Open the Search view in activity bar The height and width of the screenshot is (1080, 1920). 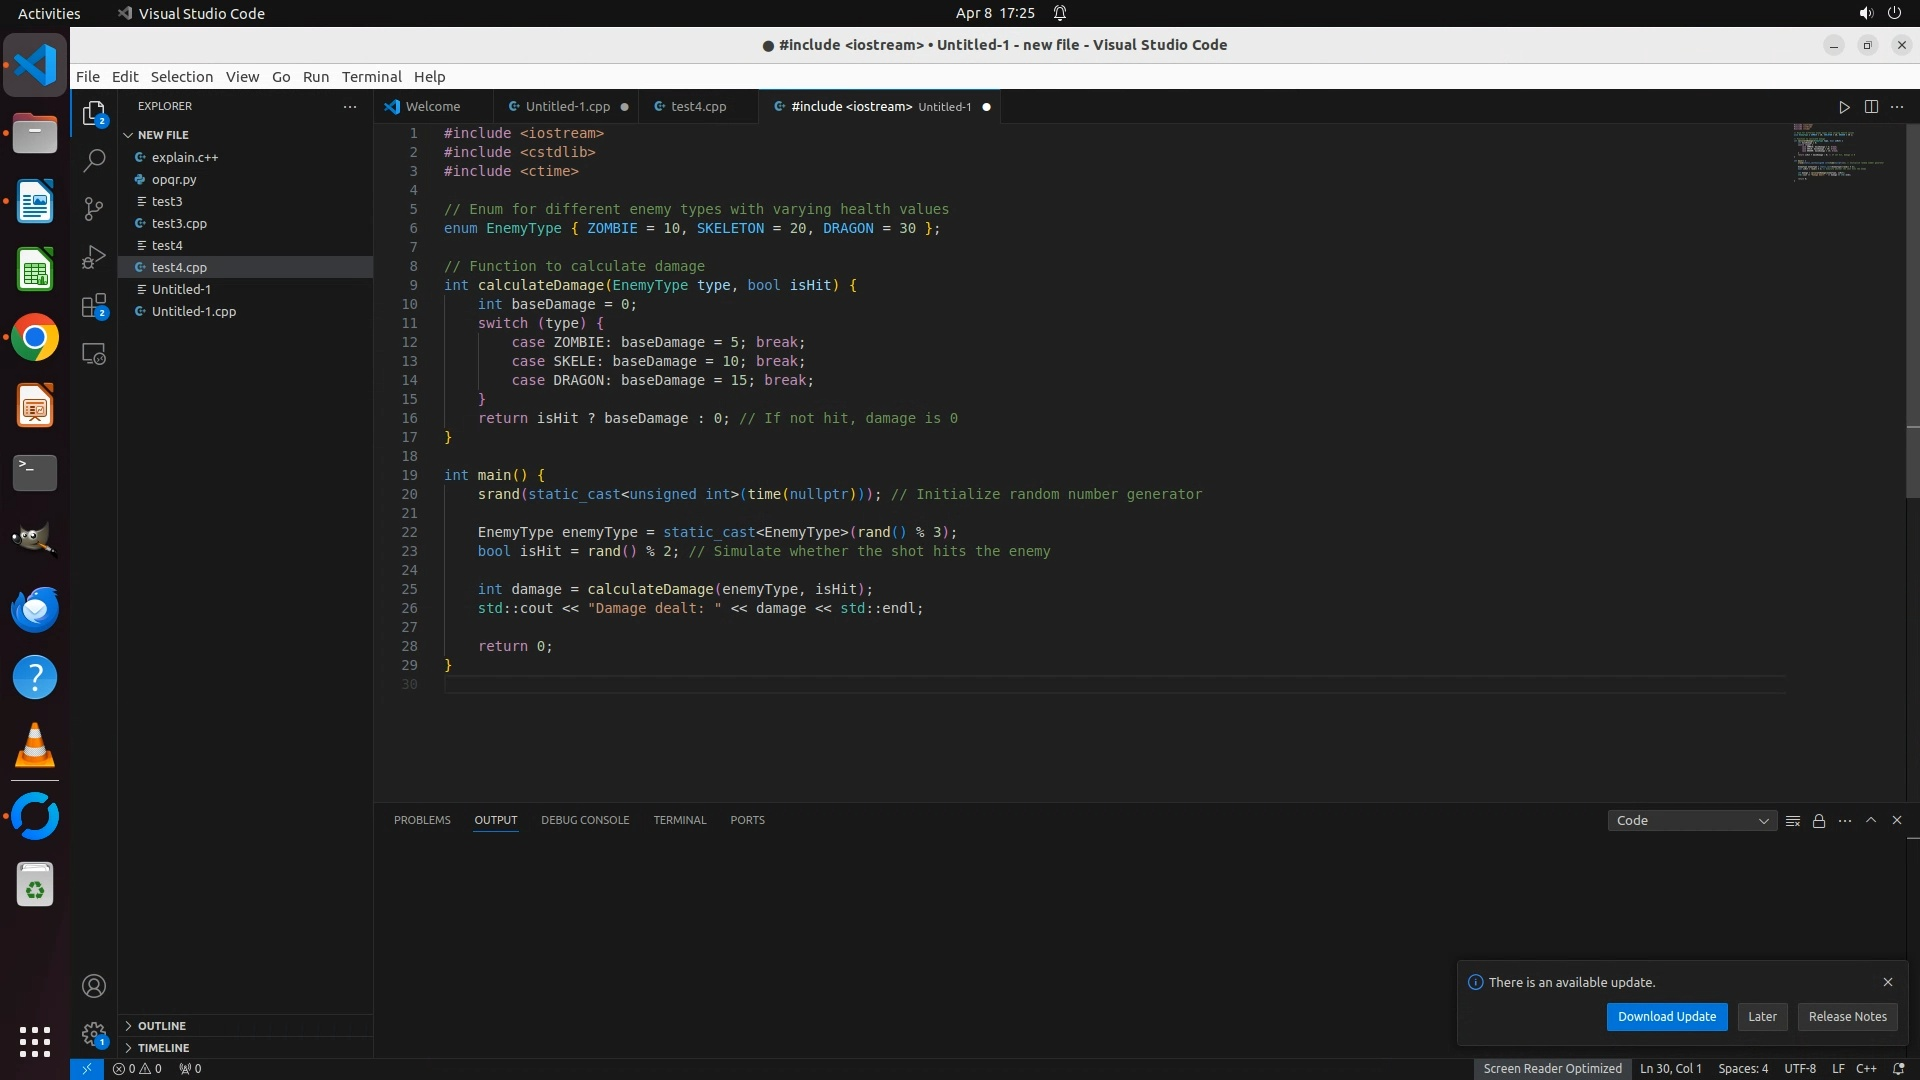click(94, 160)
